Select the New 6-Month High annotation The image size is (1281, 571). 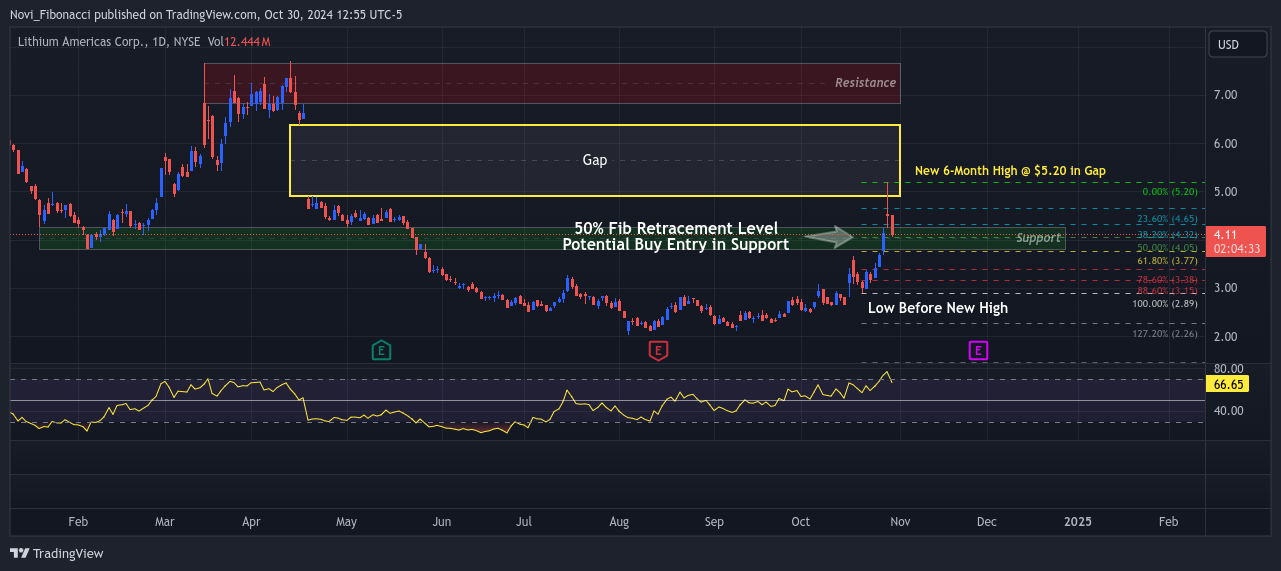coord(1010,171)
